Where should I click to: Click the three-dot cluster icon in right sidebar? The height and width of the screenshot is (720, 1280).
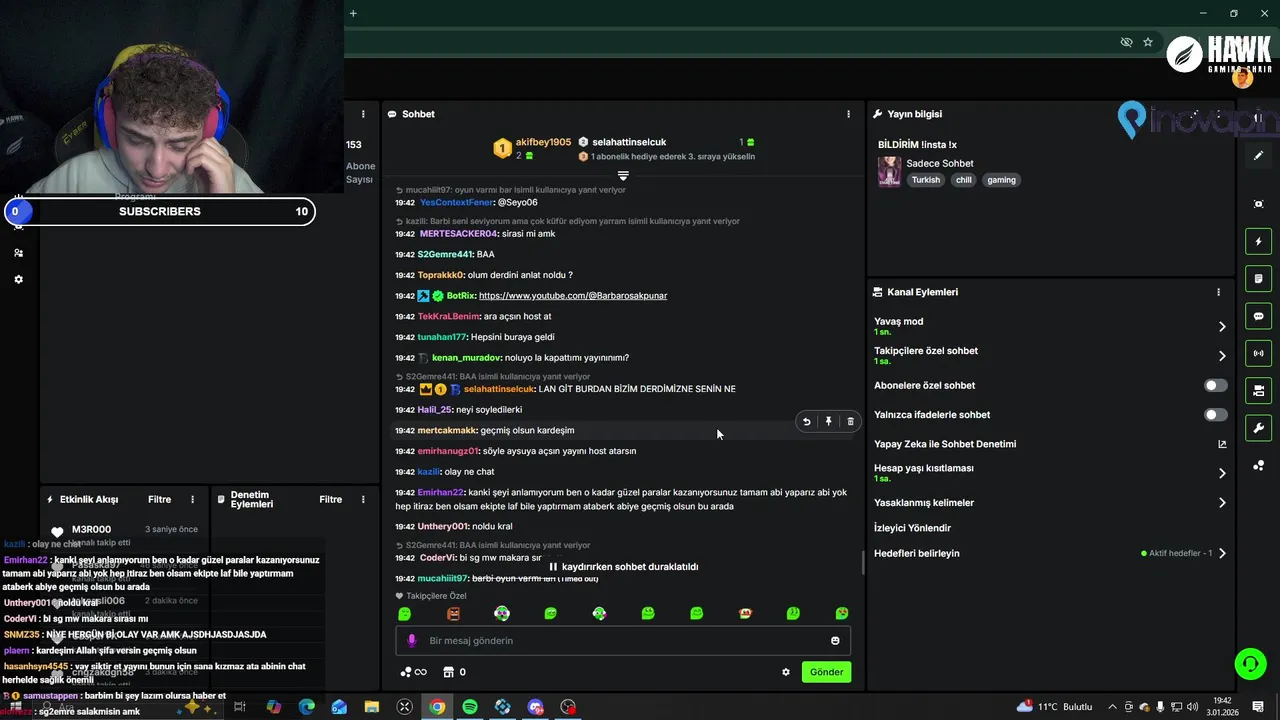click(1258, 465)
